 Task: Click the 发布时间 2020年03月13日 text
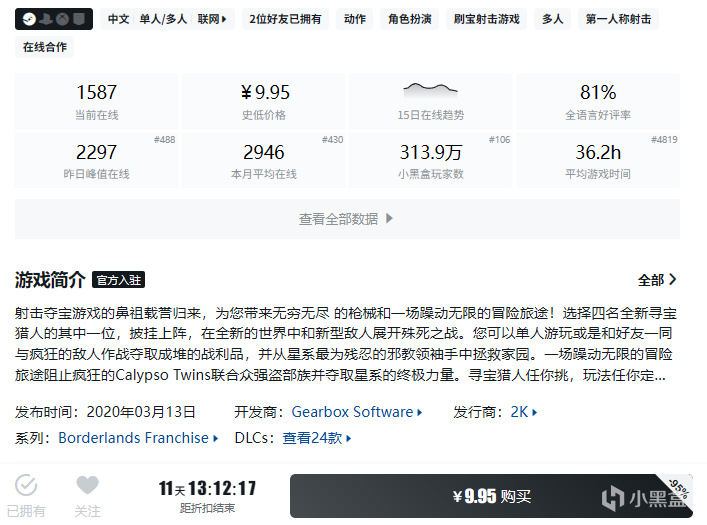pos(105,412)
